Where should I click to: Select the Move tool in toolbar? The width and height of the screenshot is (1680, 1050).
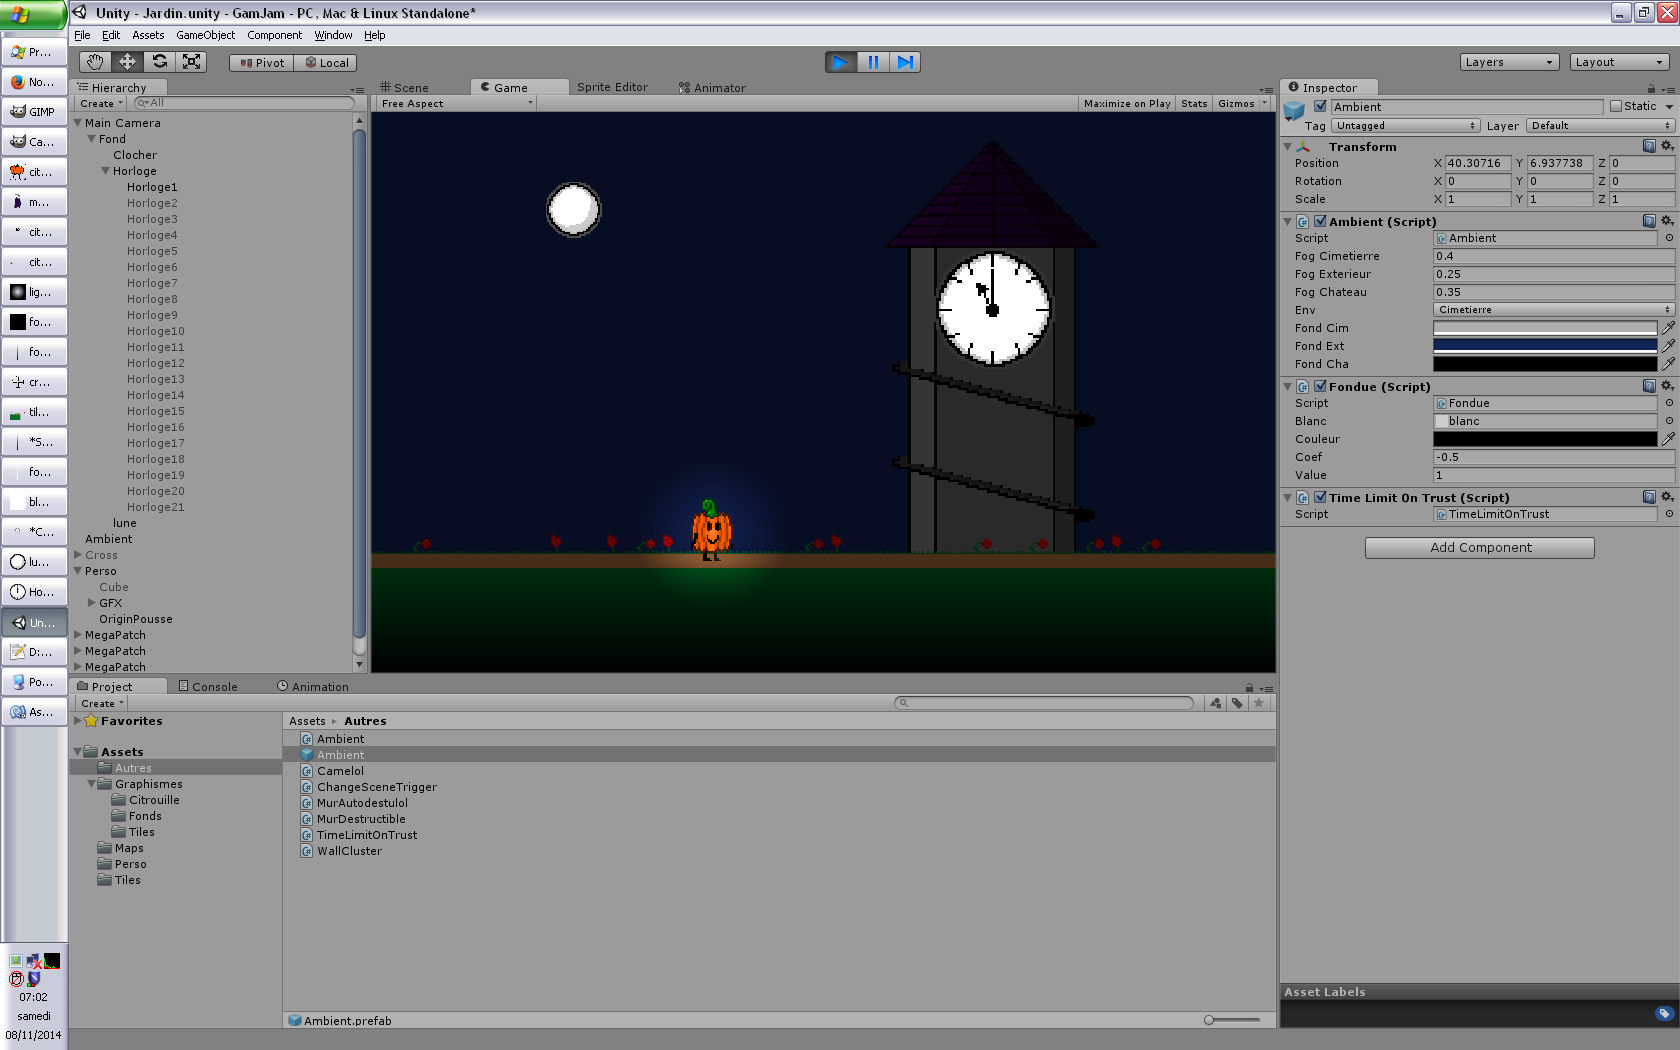[127, 62]
